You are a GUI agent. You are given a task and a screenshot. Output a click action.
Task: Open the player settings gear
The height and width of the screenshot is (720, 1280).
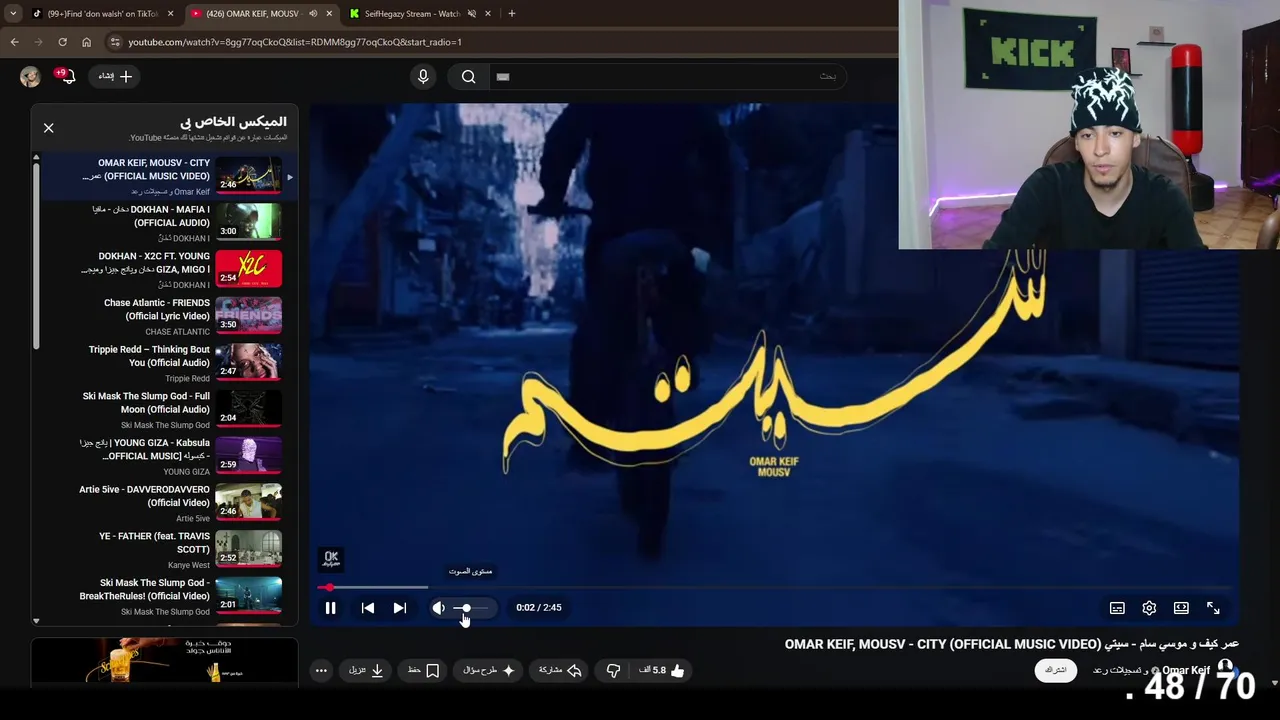tap(1149, 608)
